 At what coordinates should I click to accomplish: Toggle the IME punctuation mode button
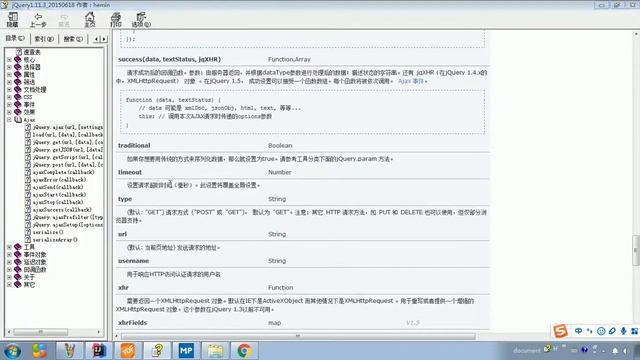tap(589, 331)
